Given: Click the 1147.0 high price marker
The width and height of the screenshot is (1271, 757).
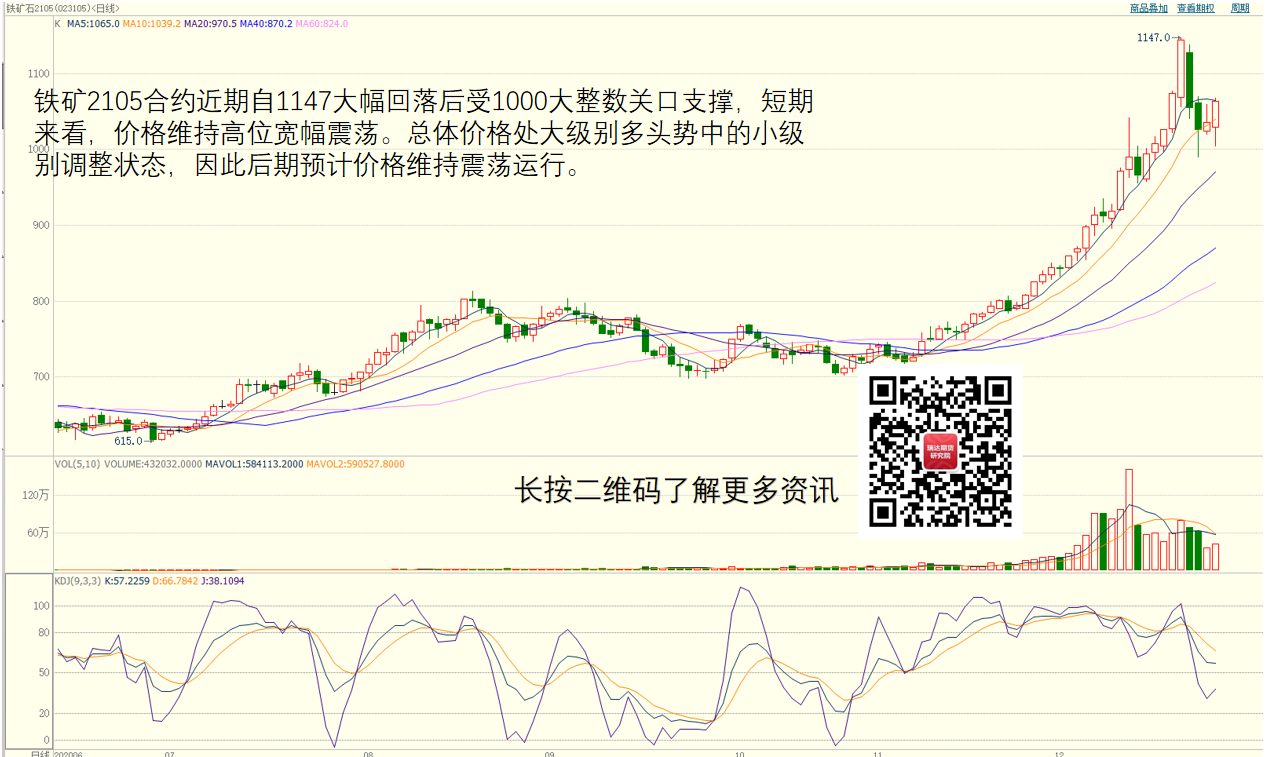Looking at the screenshot, I should tap(1153, 37).
